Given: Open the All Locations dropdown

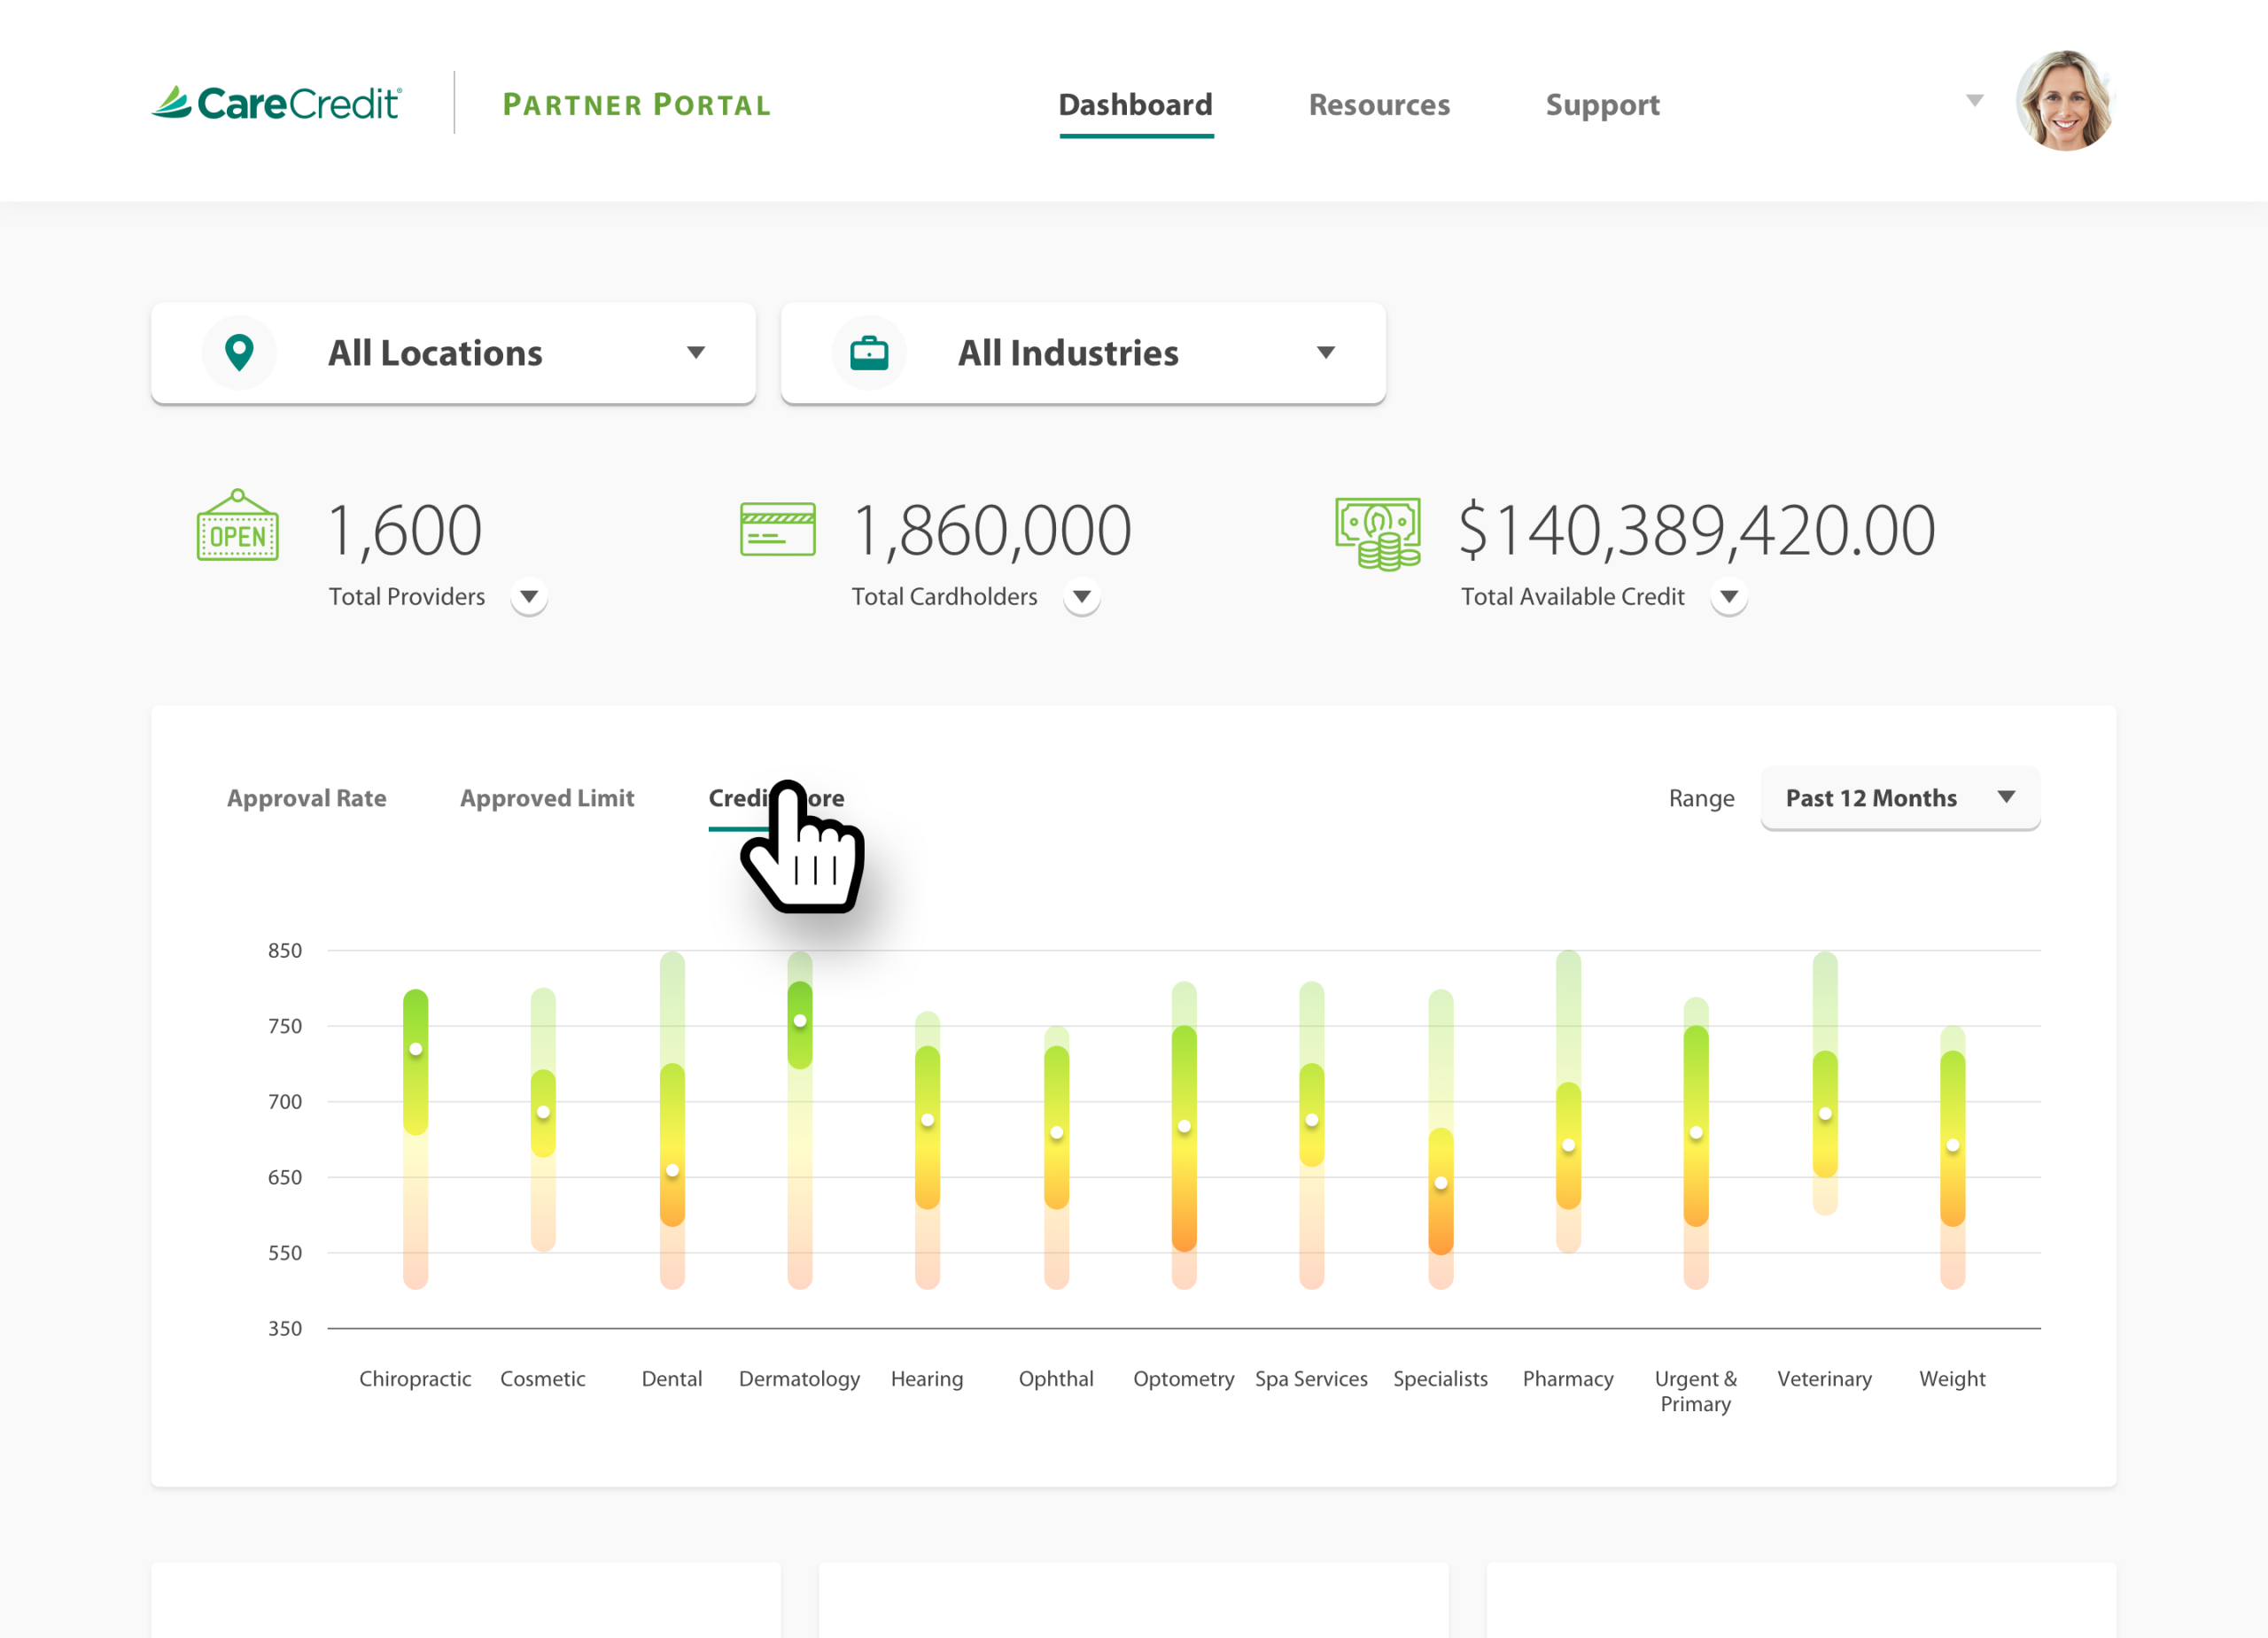Looking at the screenshot, I should point(453,353).
